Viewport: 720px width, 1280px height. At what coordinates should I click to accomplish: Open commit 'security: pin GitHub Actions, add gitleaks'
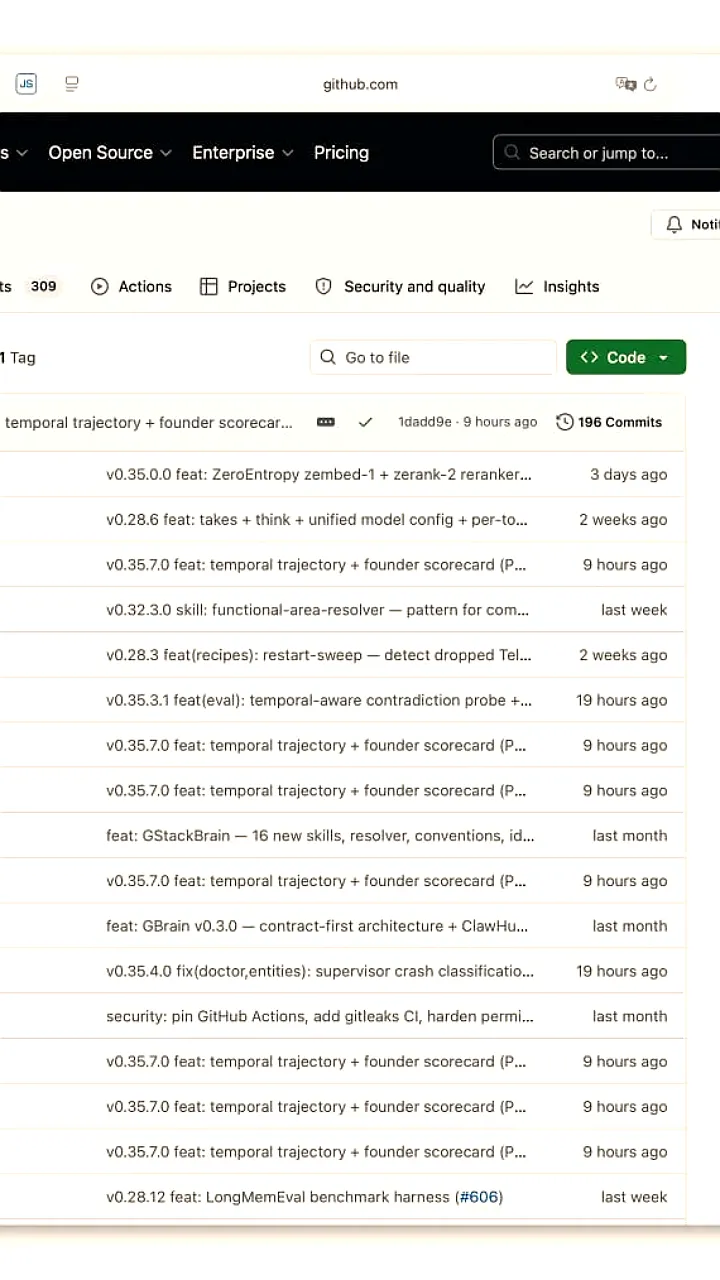click(320, 1016)
